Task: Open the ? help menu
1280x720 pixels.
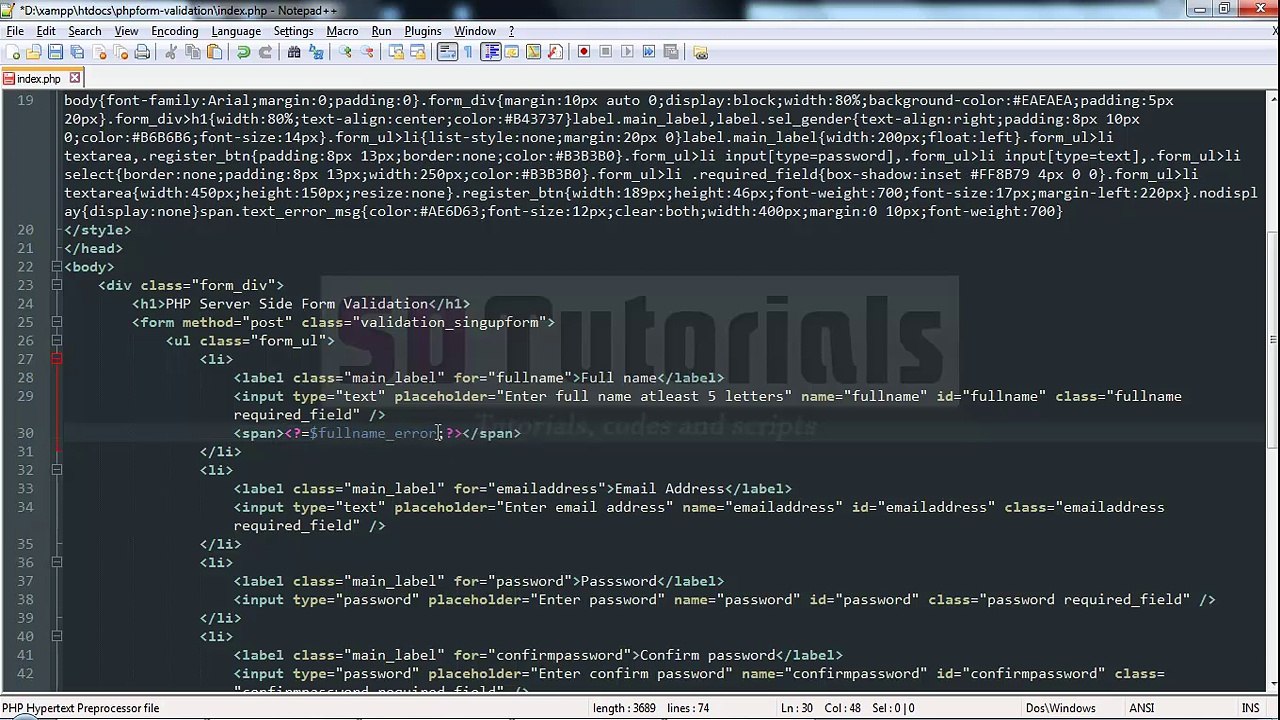Action: pyautogui.click(x=511, y=31)
